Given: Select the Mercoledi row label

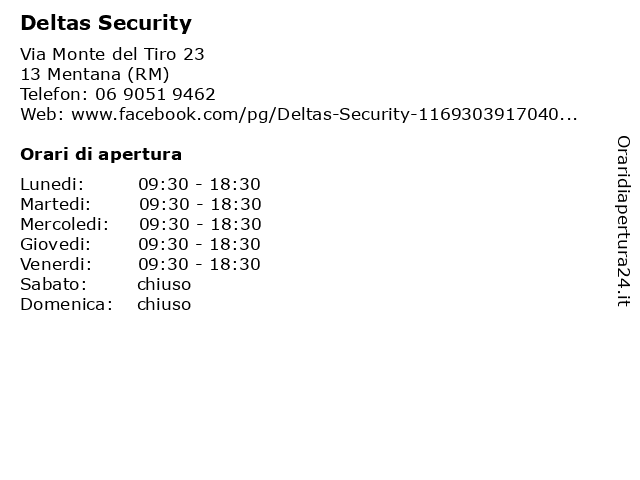Looking at the screenshot, I should (x=64, y=224).
